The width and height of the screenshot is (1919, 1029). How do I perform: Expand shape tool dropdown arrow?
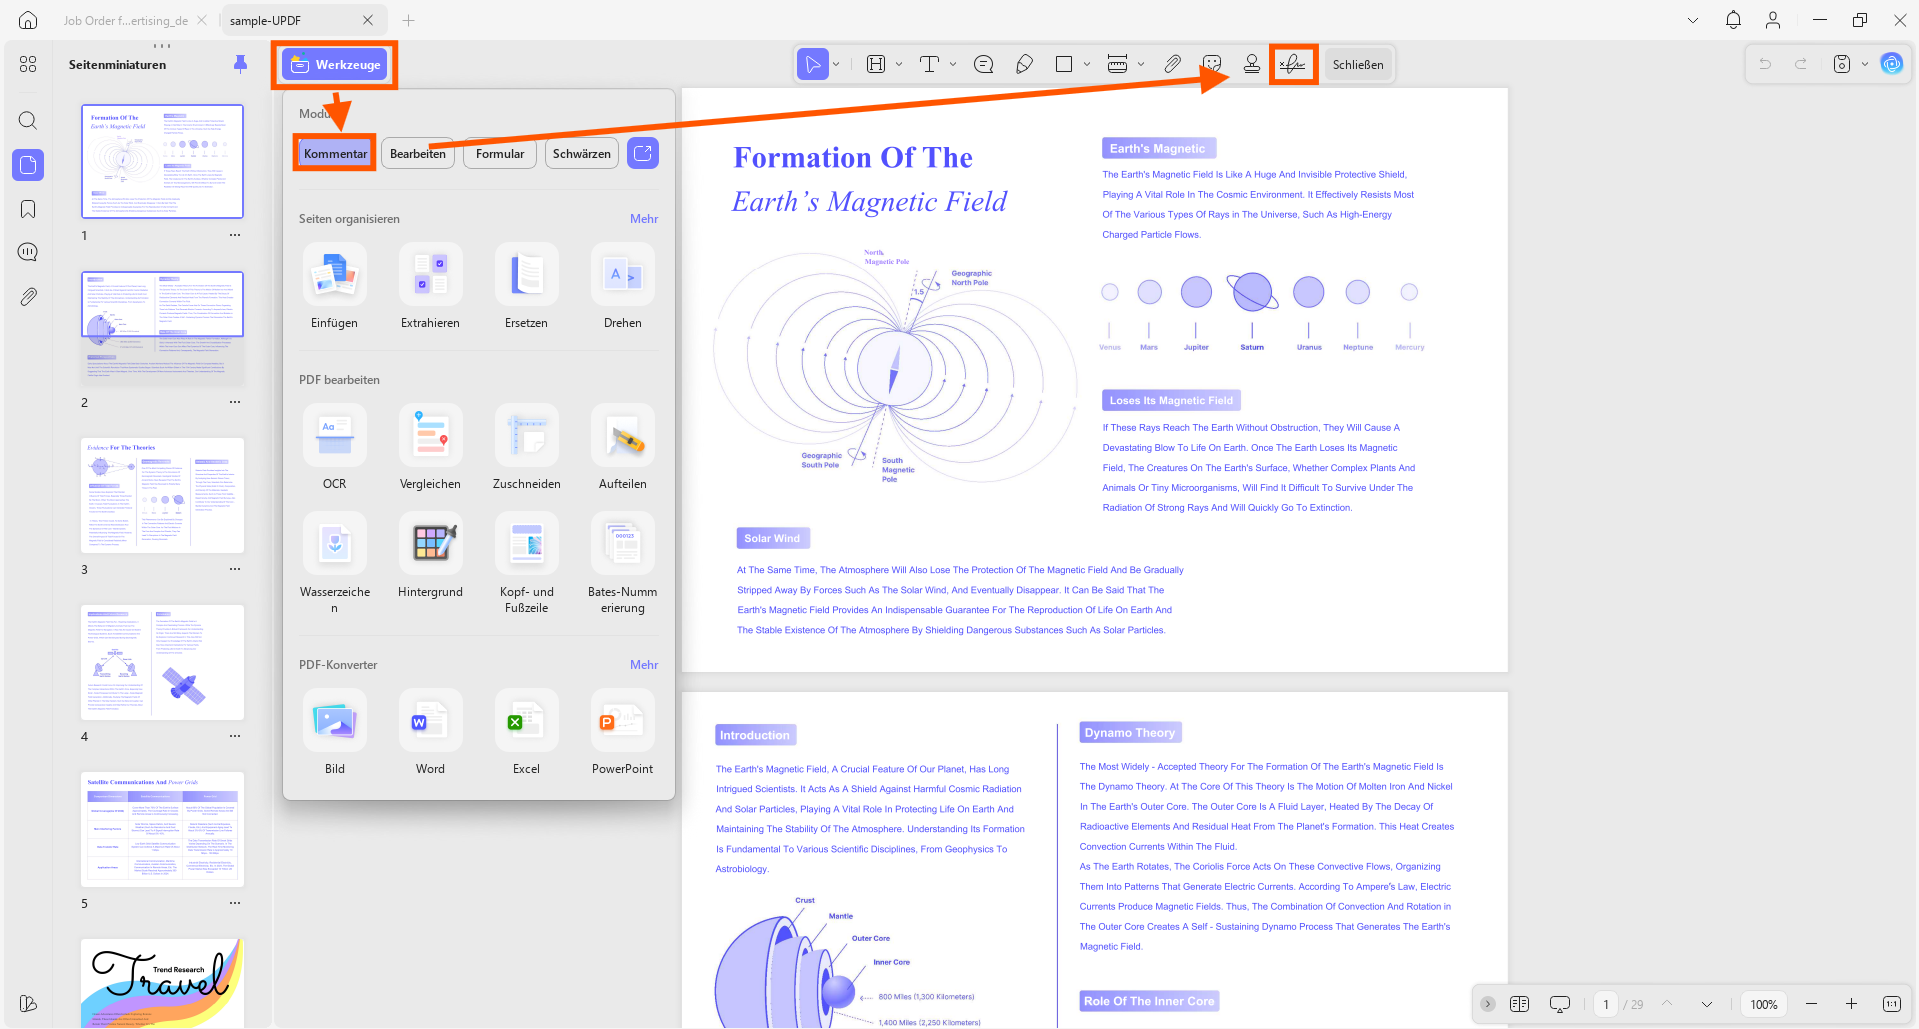[1087, 64]
